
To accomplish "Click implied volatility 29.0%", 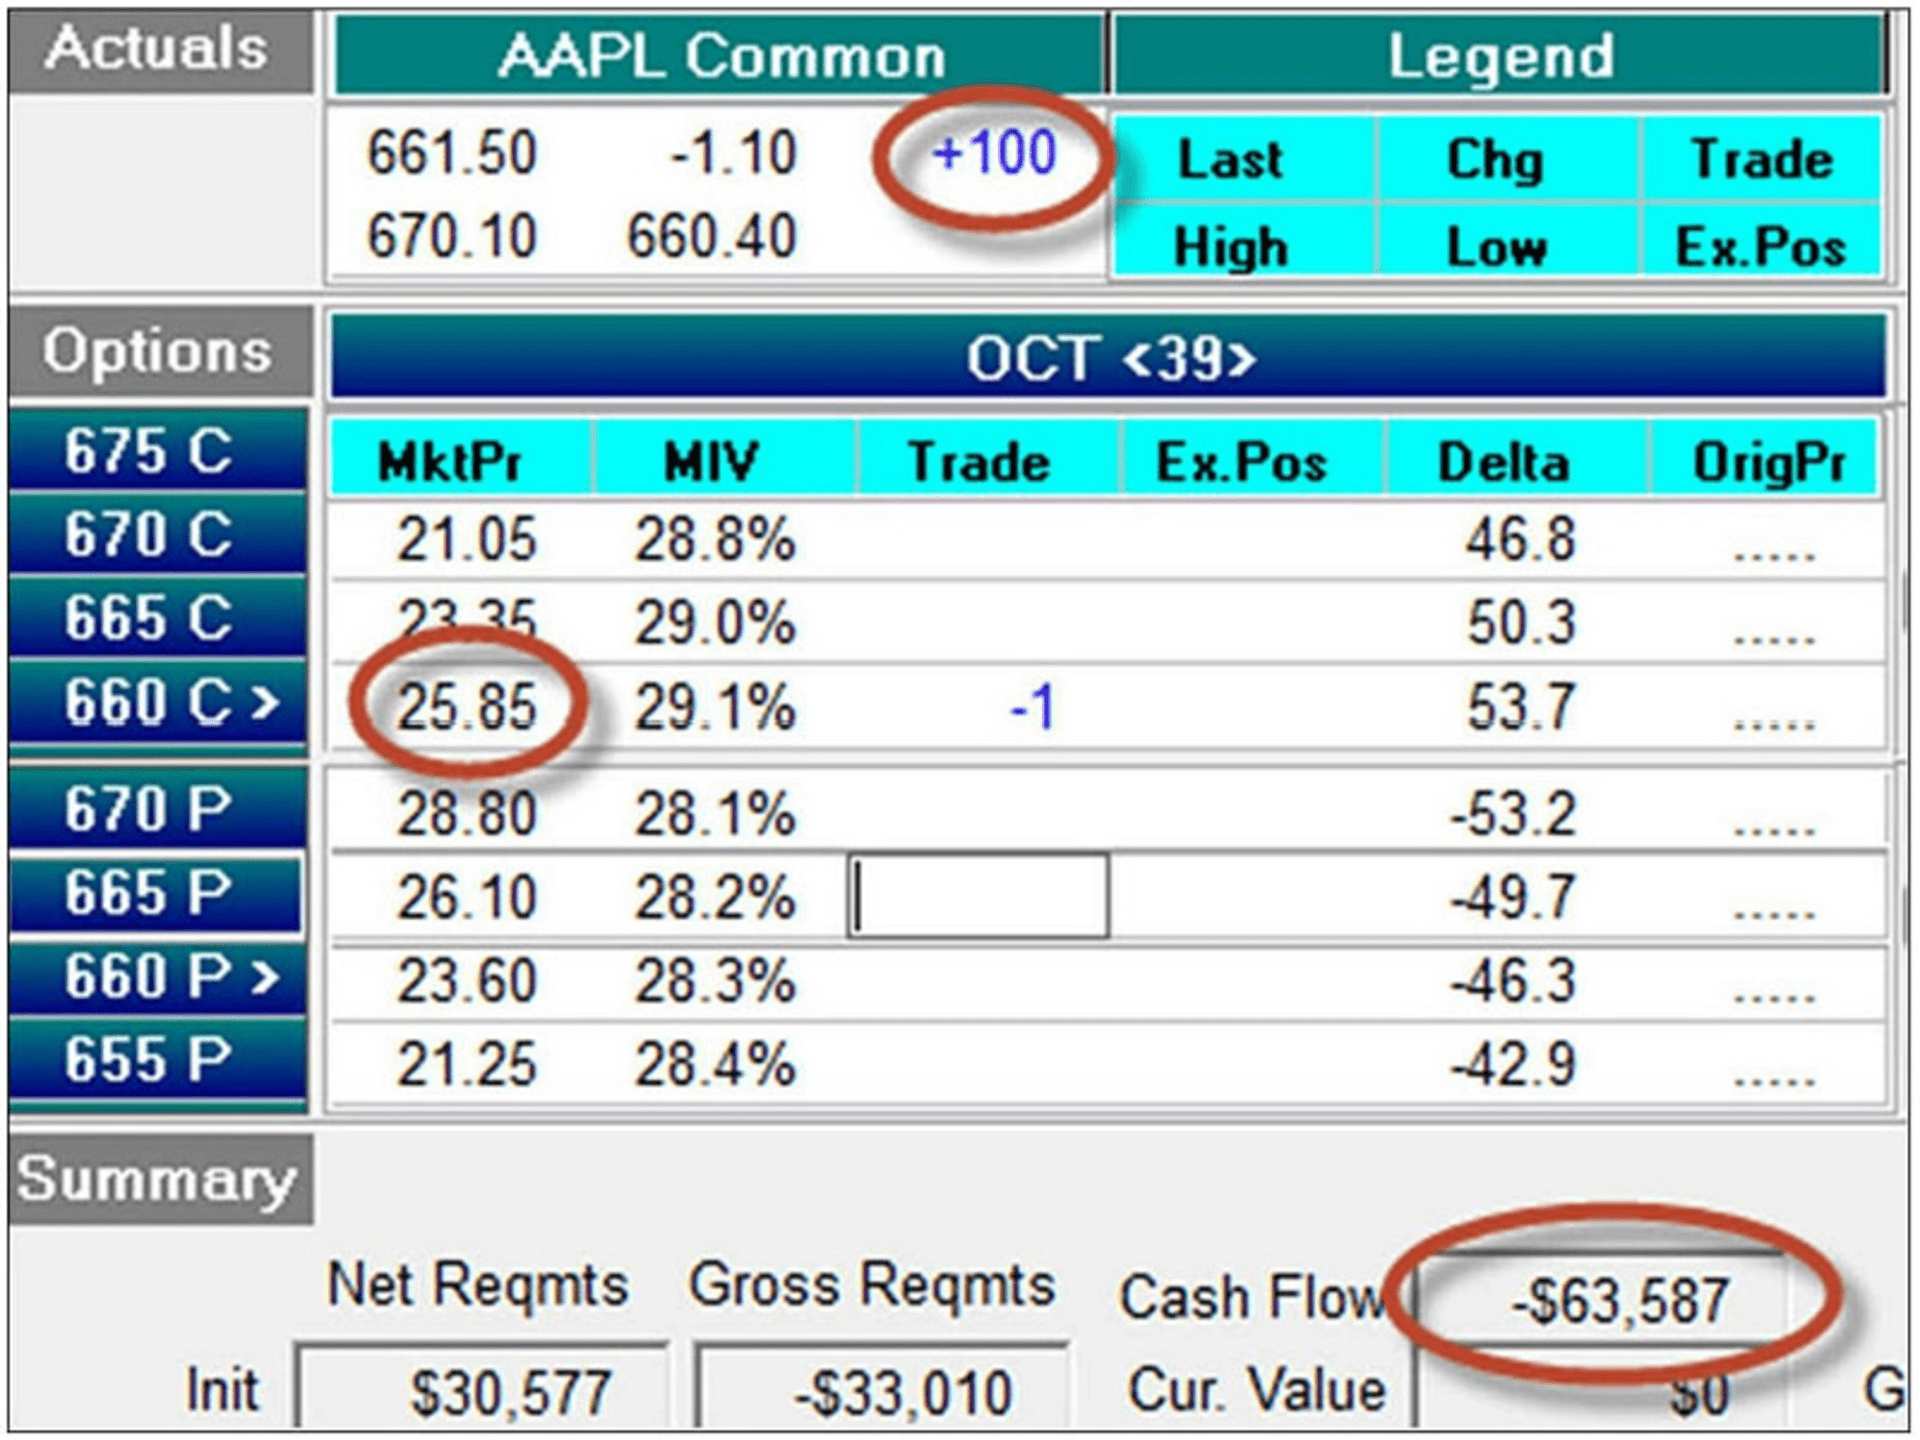I will point(715,623).
